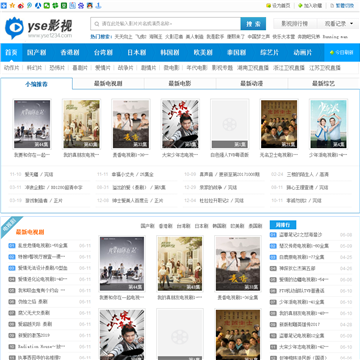Open the 大宋少年志 poster thumbnail in recommendations
Screen dimensions: 360x360
point(180,124)
